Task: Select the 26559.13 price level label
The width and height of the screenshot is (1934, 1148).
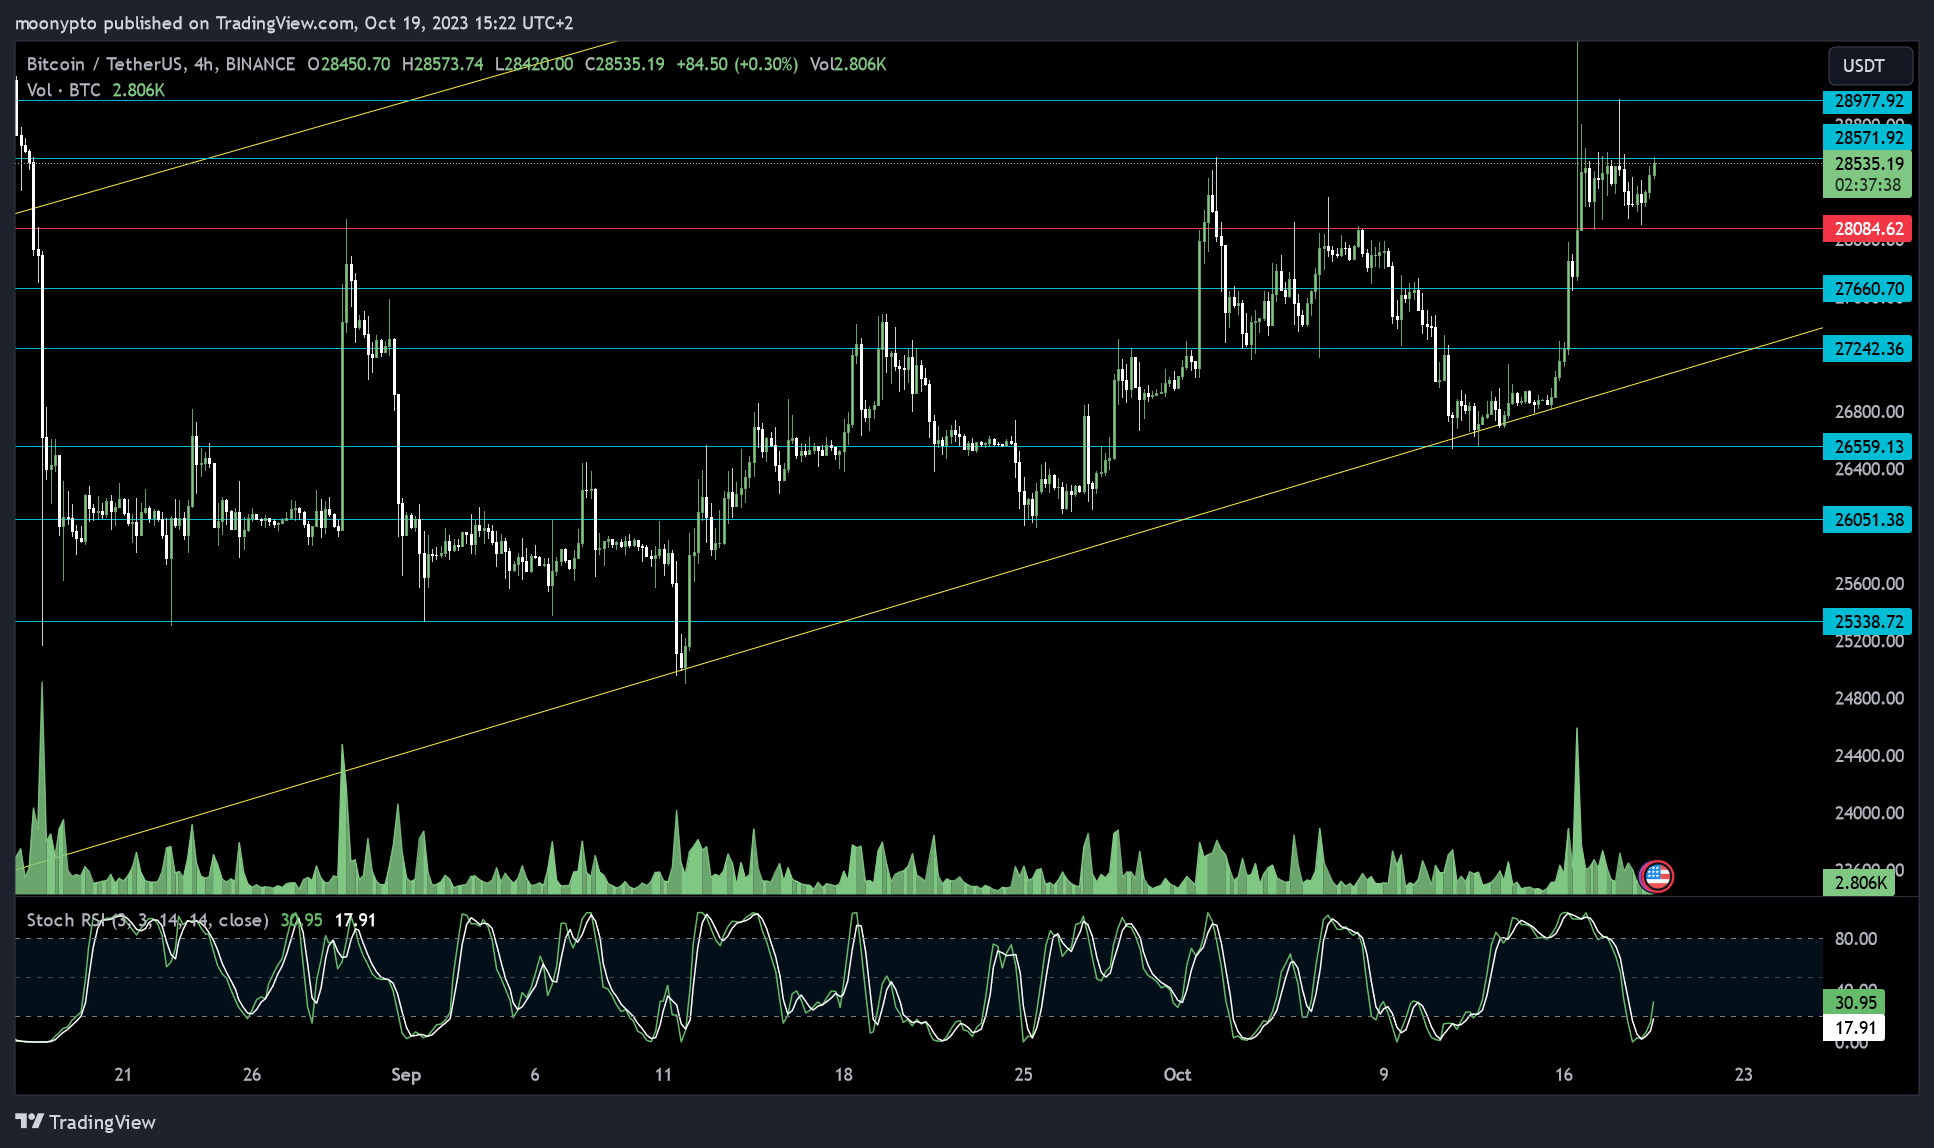Action: pyautogui.click(x=1867, y=447)
